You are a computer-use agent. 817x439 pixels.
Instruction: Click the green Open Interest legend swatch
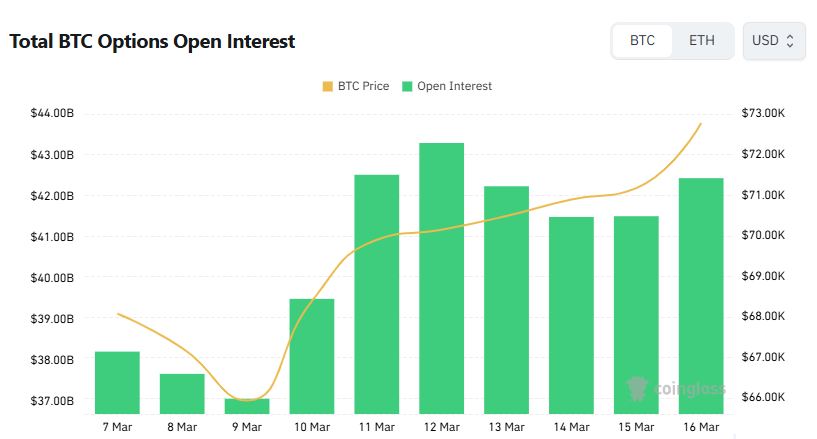(x=407, y=86)
